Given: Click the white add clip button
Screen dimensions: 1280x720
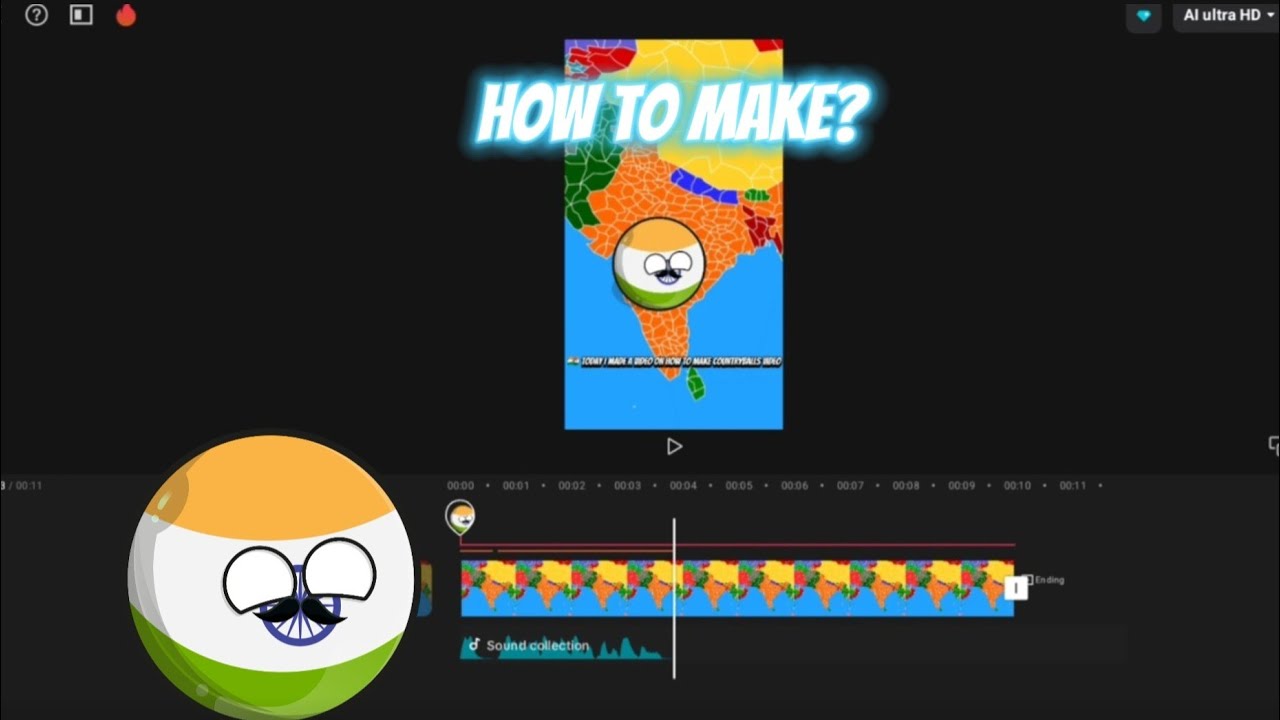Looking at the screenshot, I should (1016, 588).
